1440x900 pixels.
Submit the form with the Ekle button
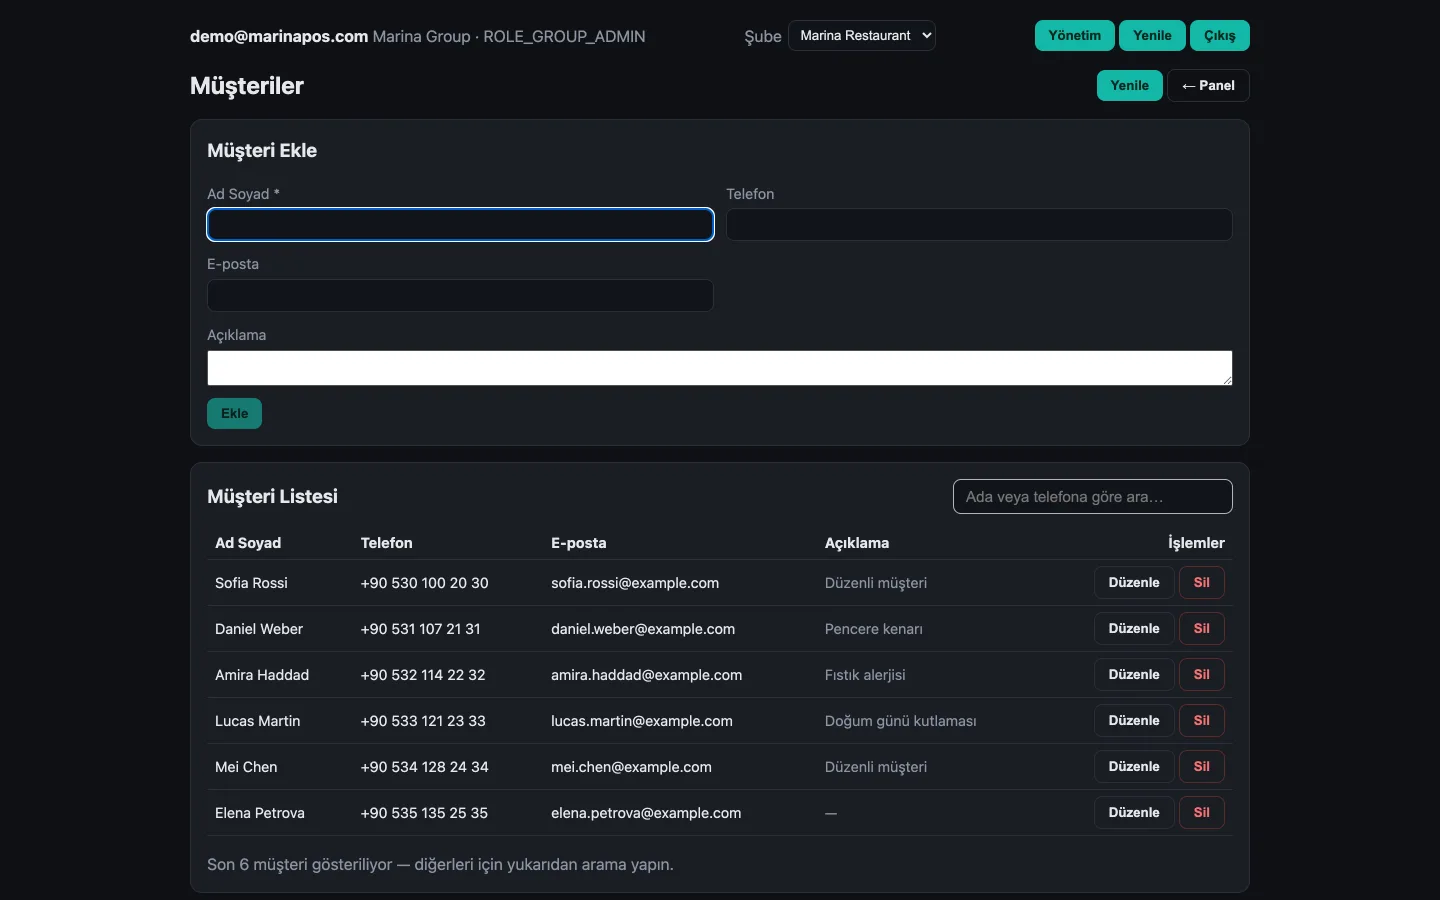[234, 413]
